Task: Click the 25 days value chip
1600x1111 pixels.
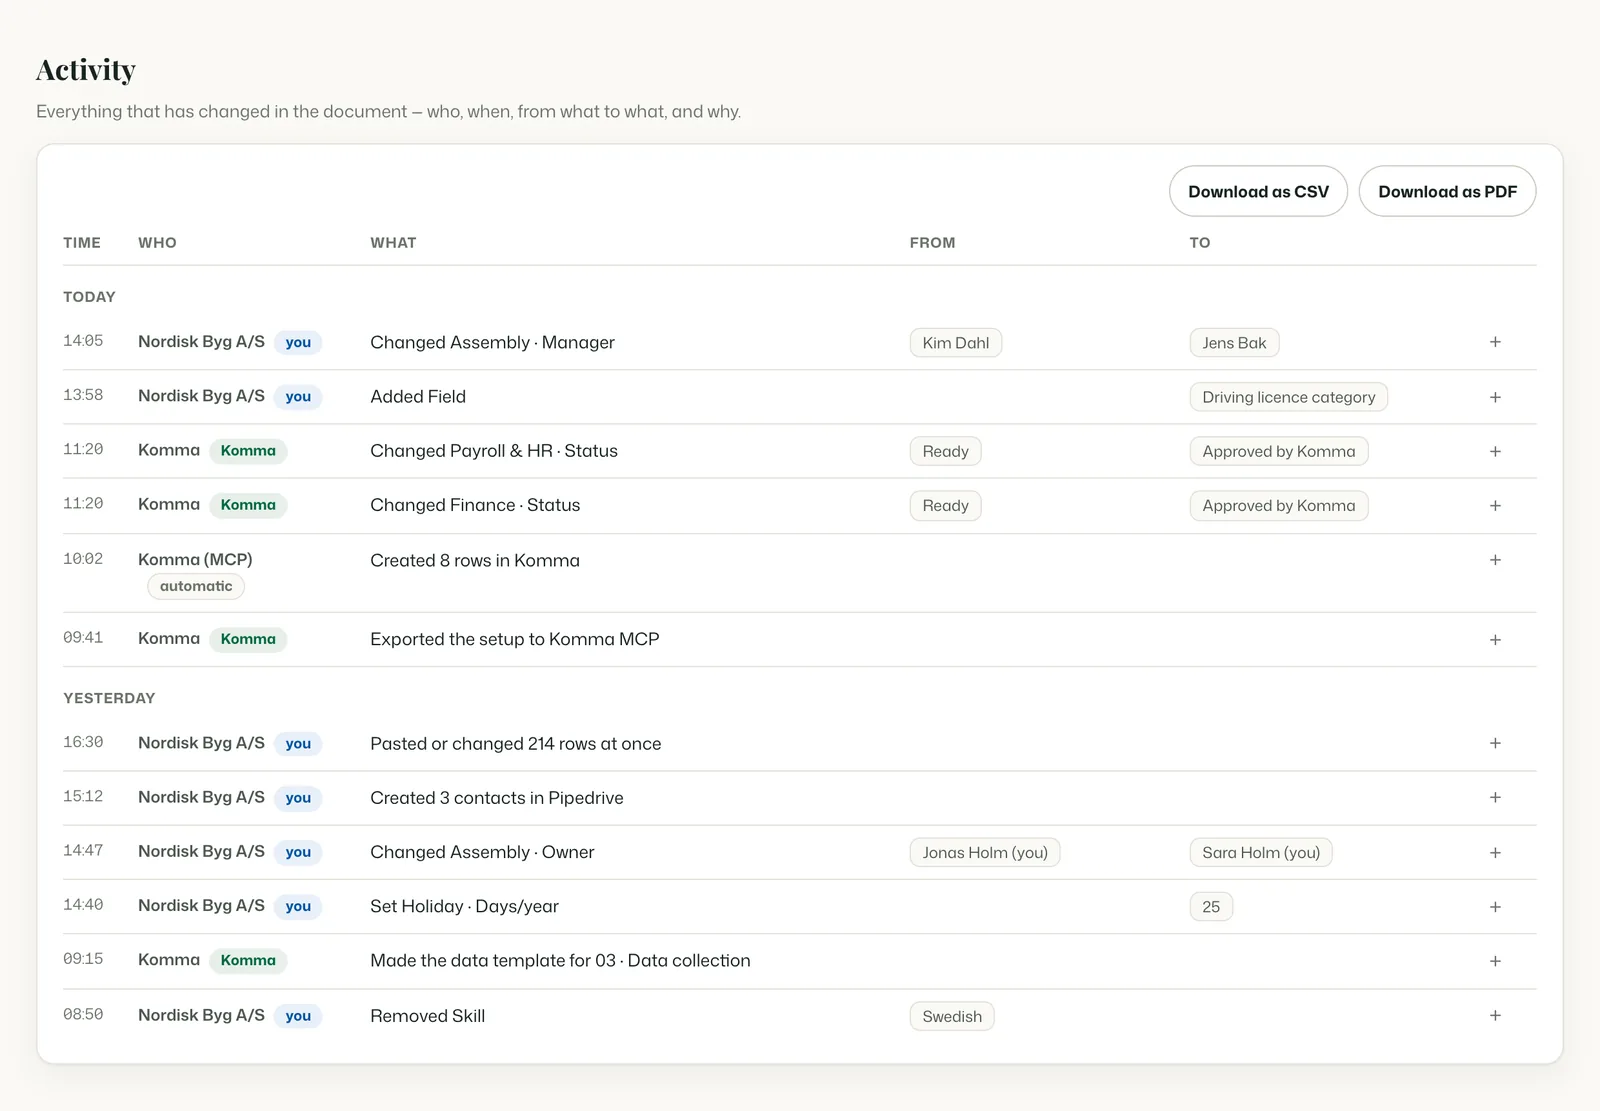Action: [x=1211, y=907]
